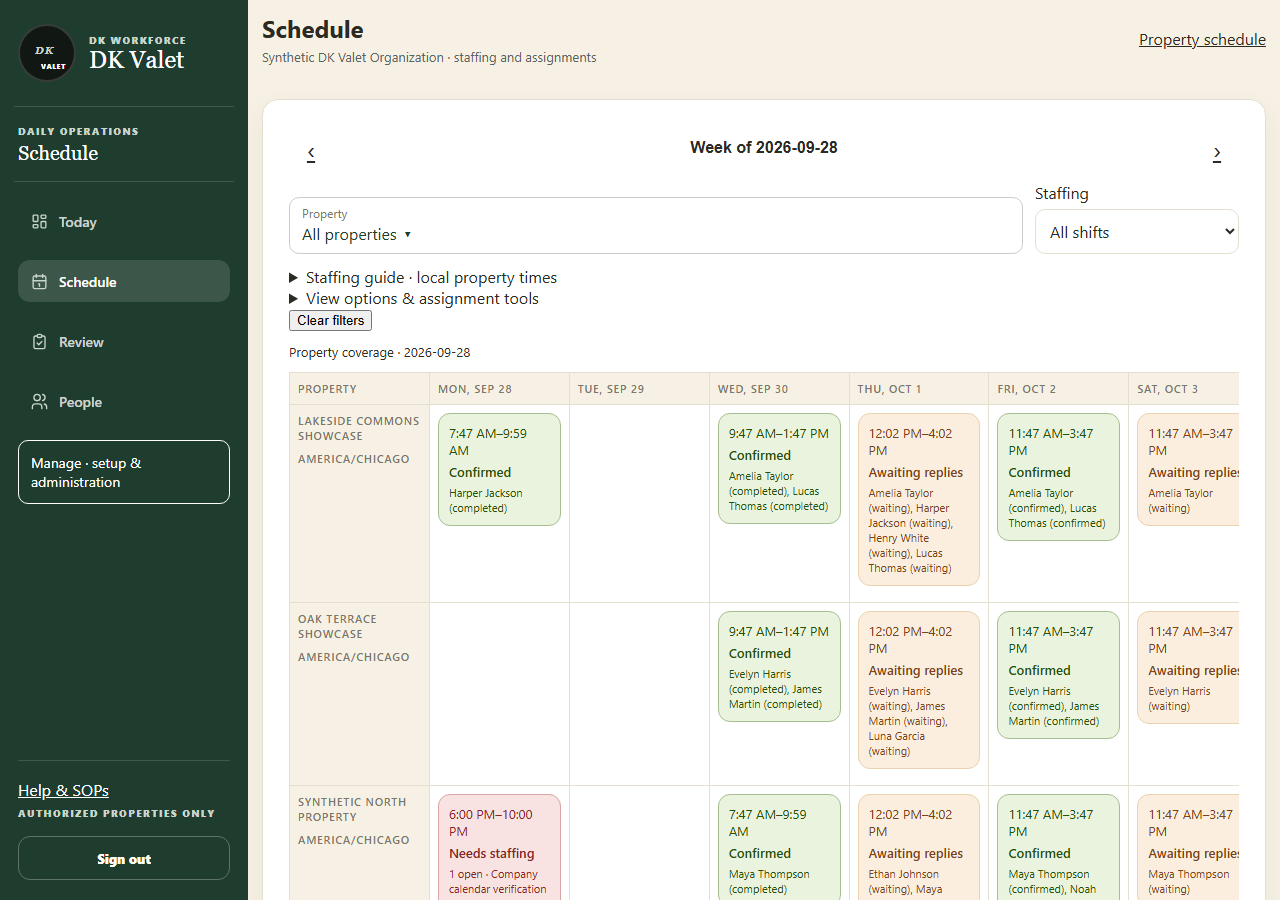Open the Staffing All shifts dropdown
Viewport: 1280px width, 900px height.
1137,232
